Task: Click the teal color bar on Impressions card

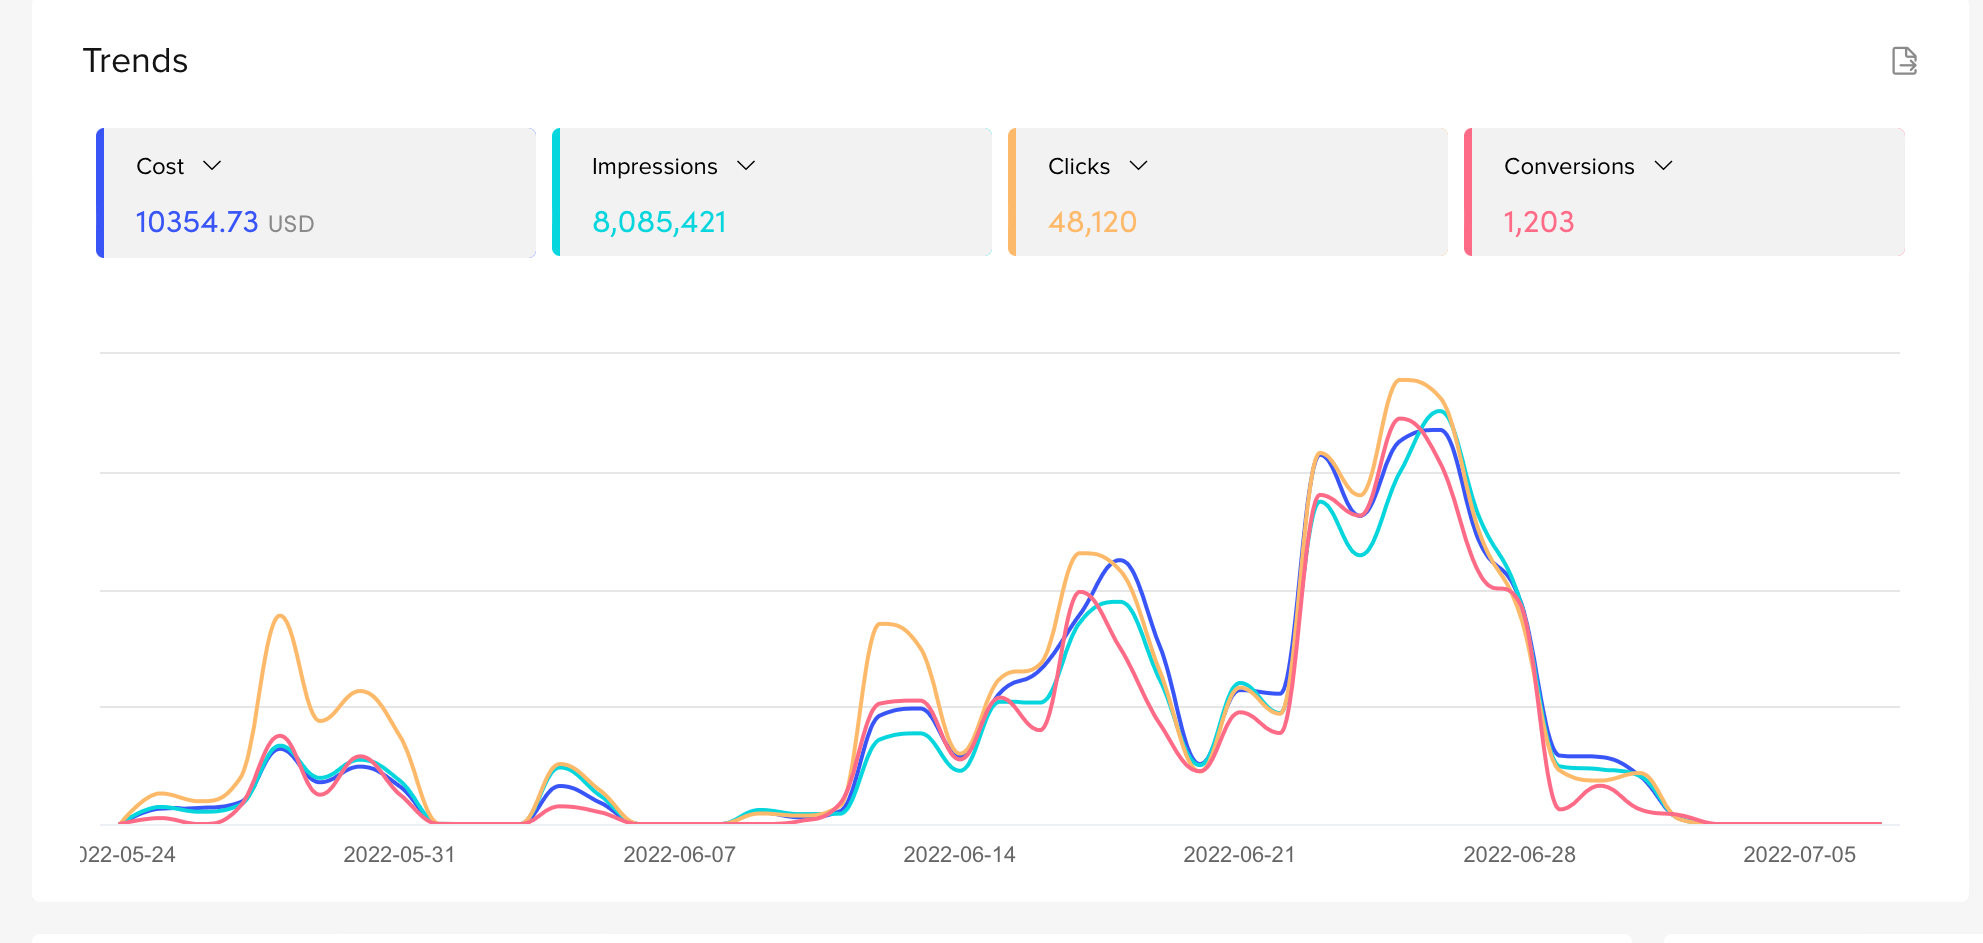Action: point(556,192)
